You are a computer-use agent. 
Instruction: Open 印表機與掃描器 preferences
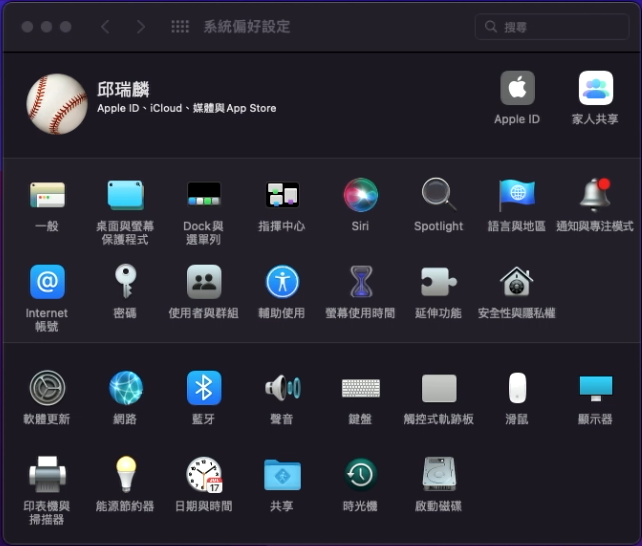click(47, 474)
